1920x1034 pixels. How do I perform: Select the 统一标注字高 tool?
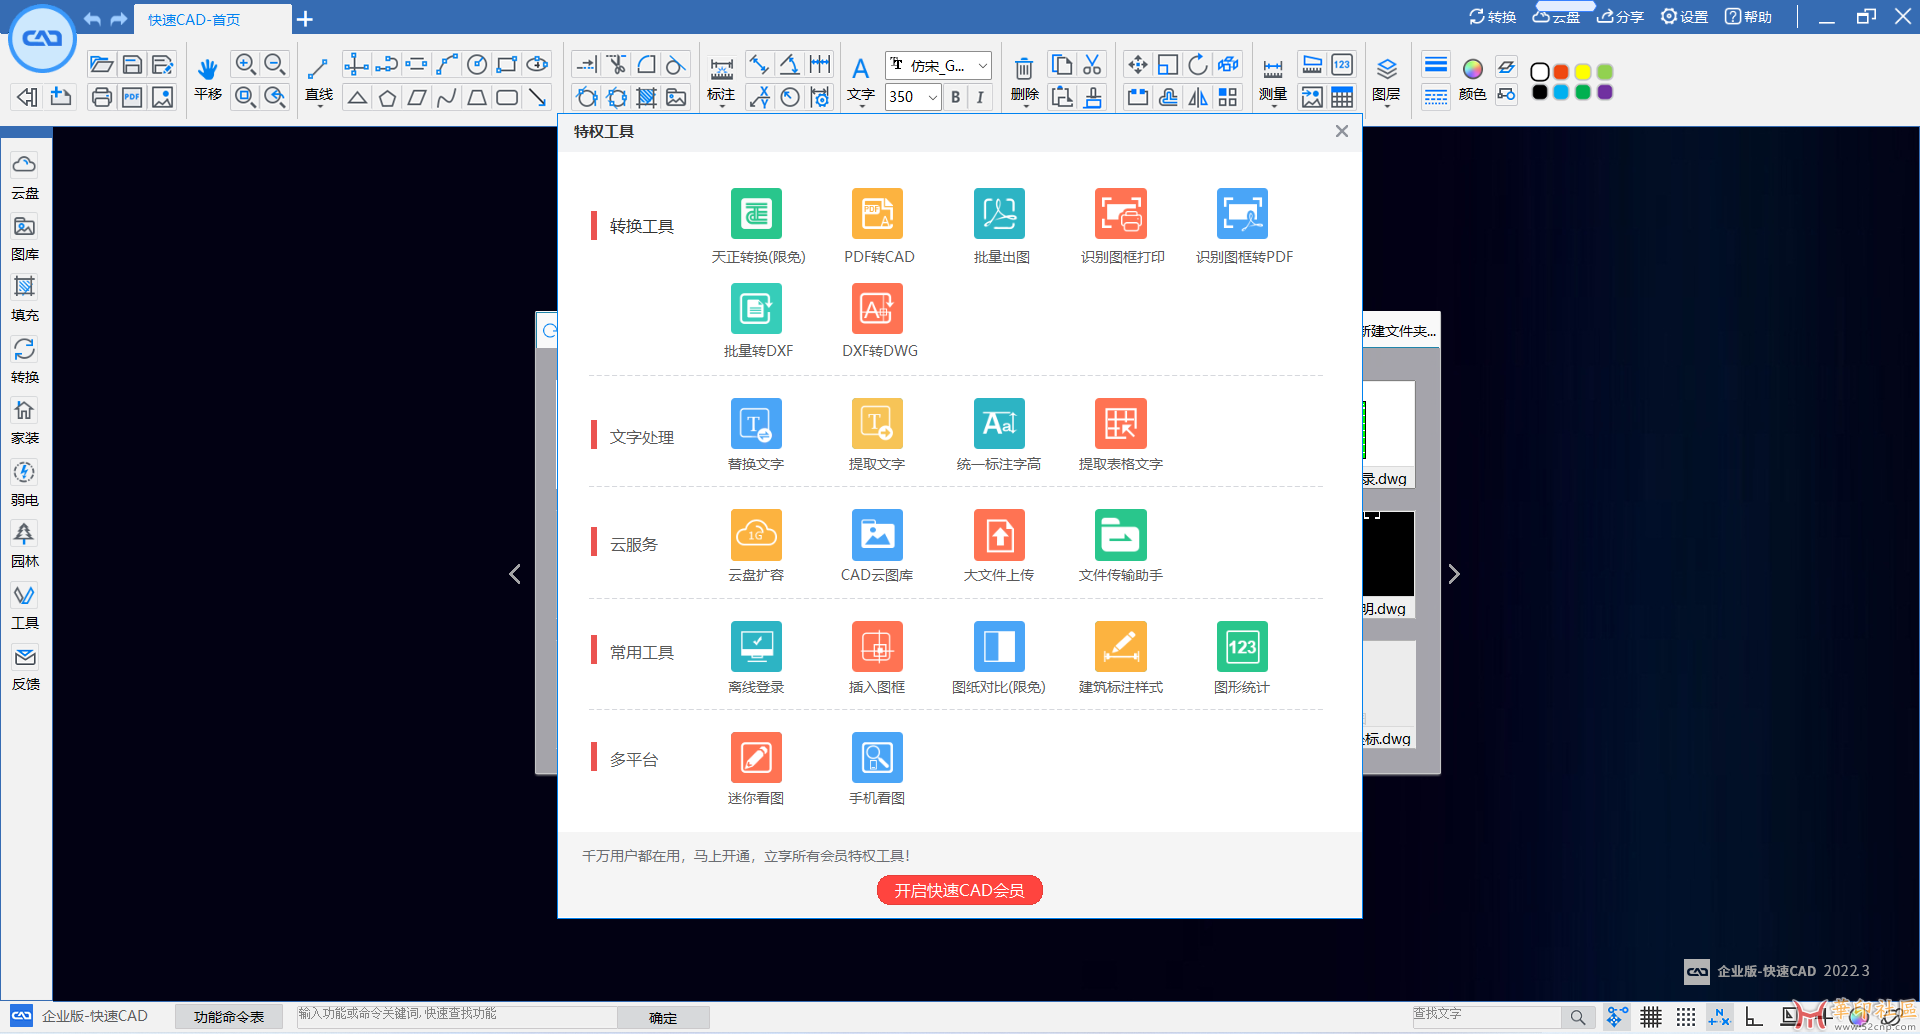[x=1000, y=435]
